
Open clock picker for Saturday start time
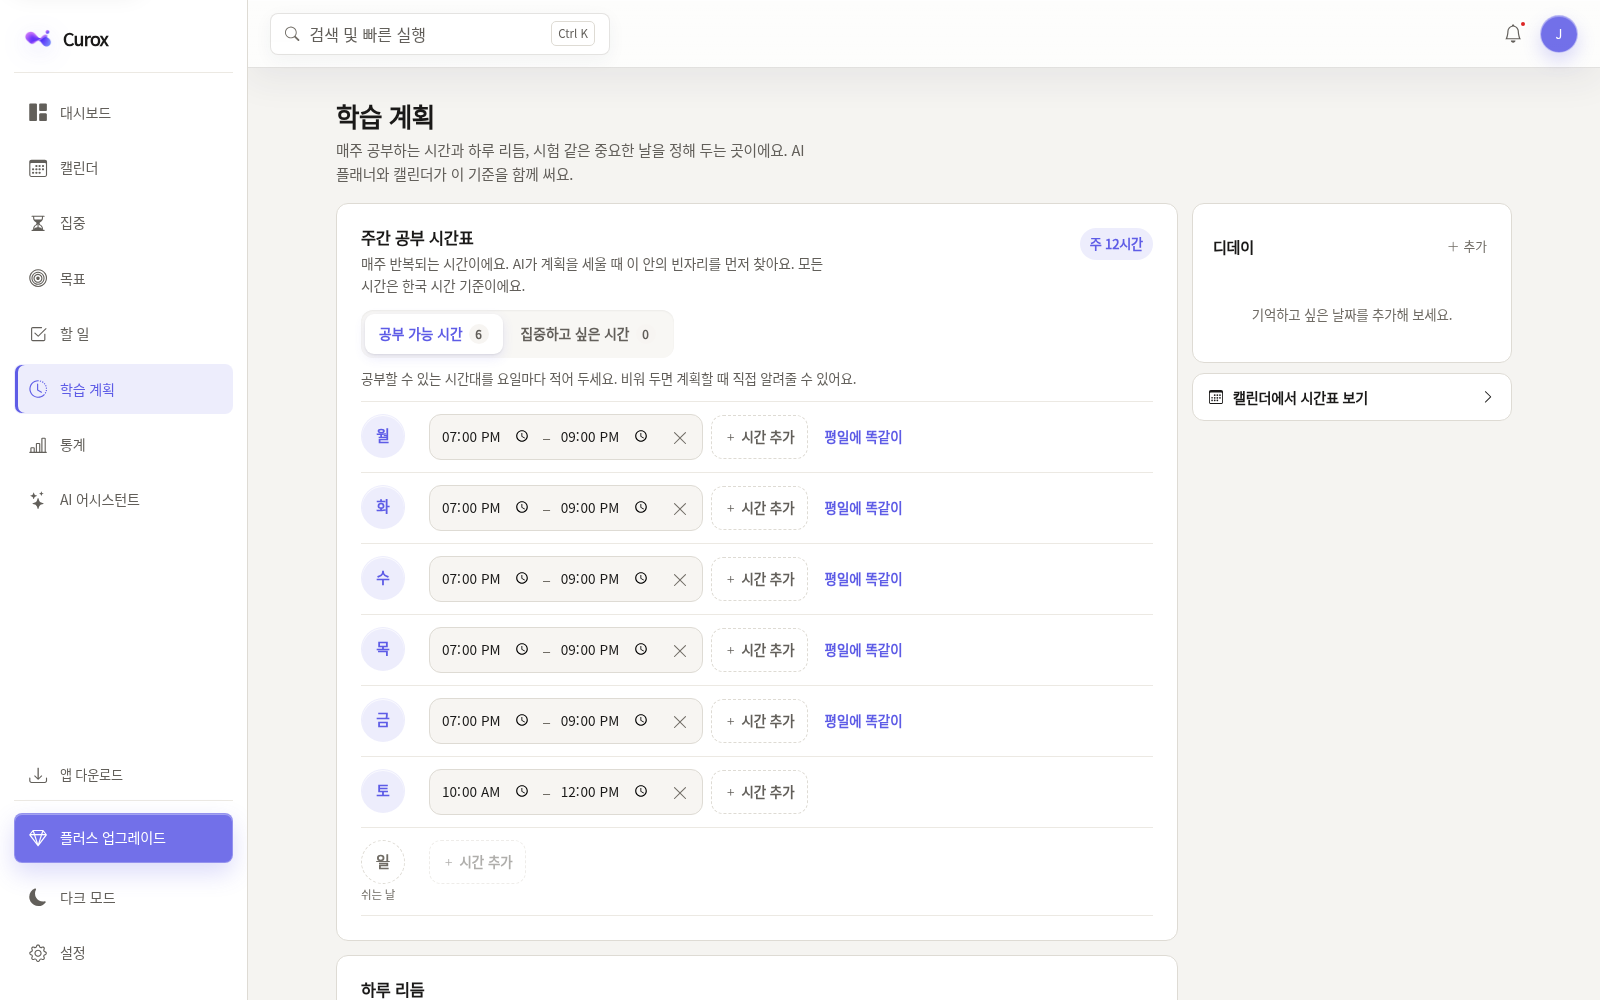pos(522,792)
